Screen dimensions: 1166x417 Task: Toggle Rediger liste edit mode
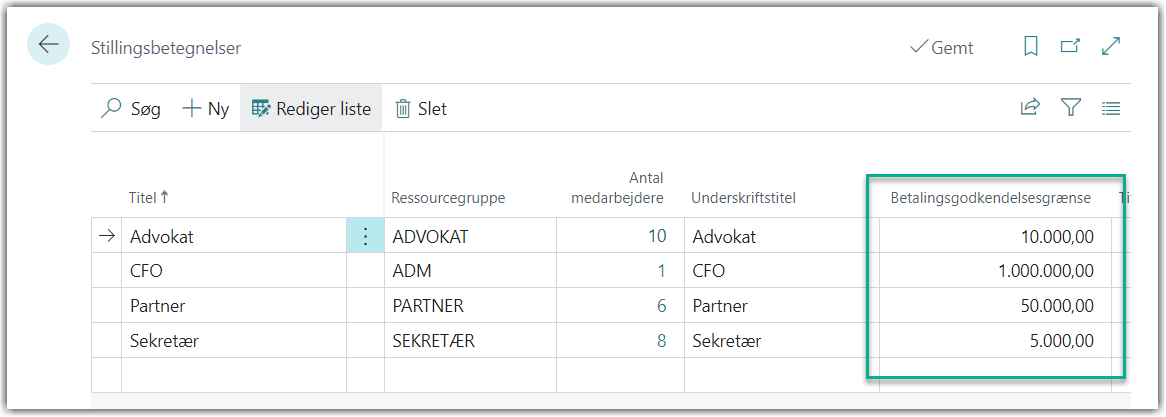(x=311, y=109)
